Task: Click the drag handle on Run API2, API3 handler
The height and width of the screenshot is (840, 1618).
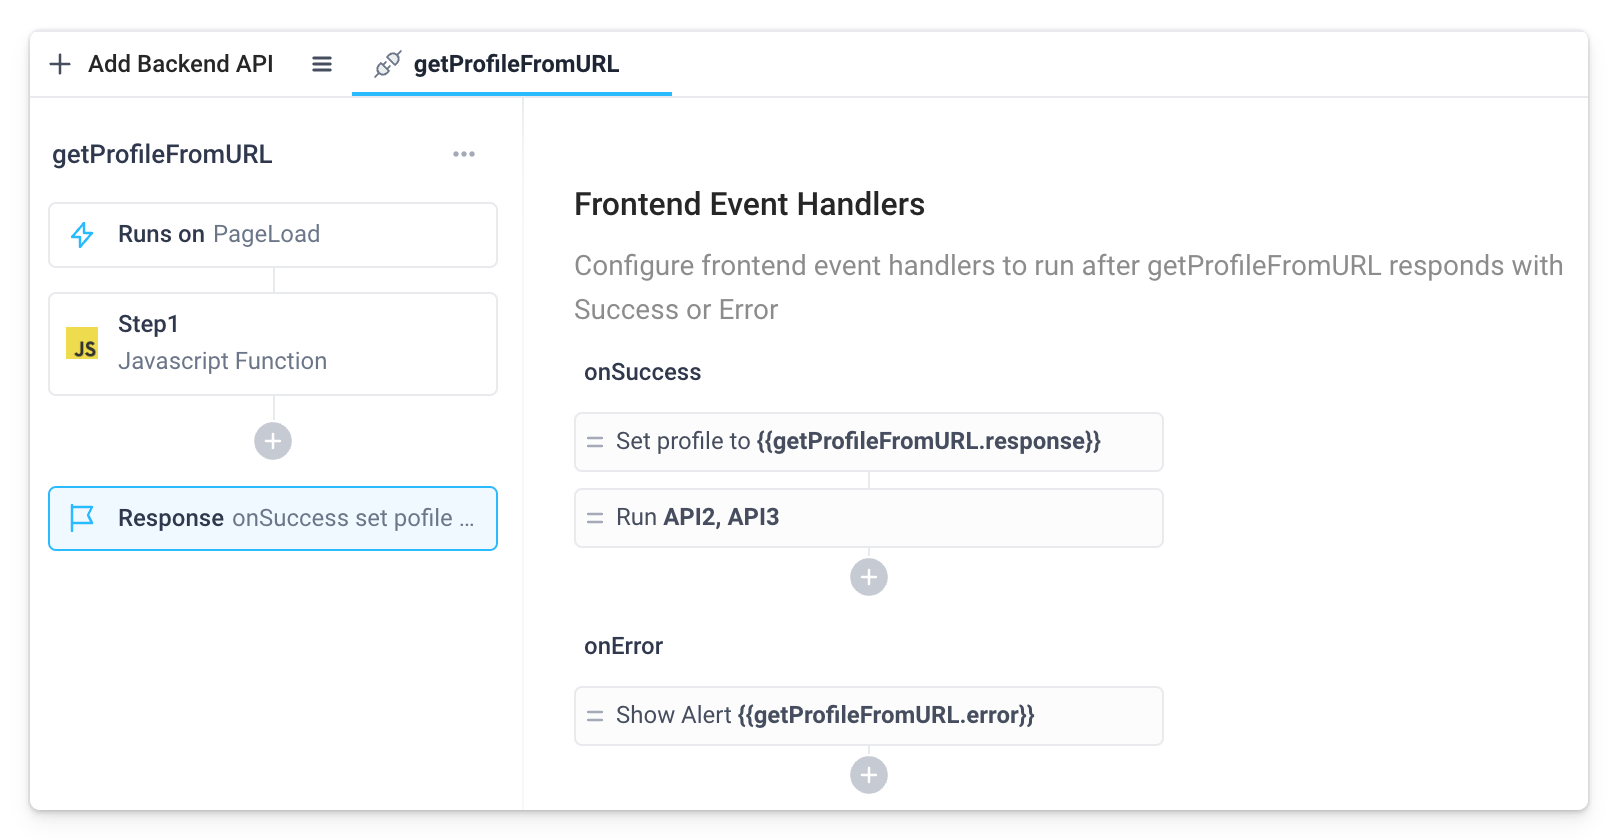Action: pos(594,518)
